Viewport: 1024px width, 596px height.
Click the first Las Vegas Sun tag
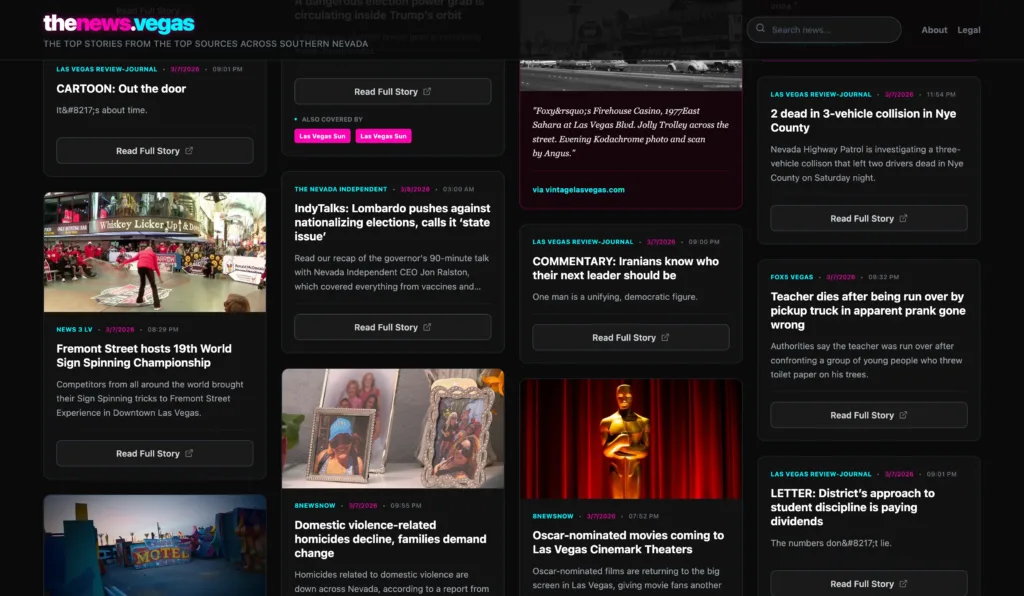322,135
